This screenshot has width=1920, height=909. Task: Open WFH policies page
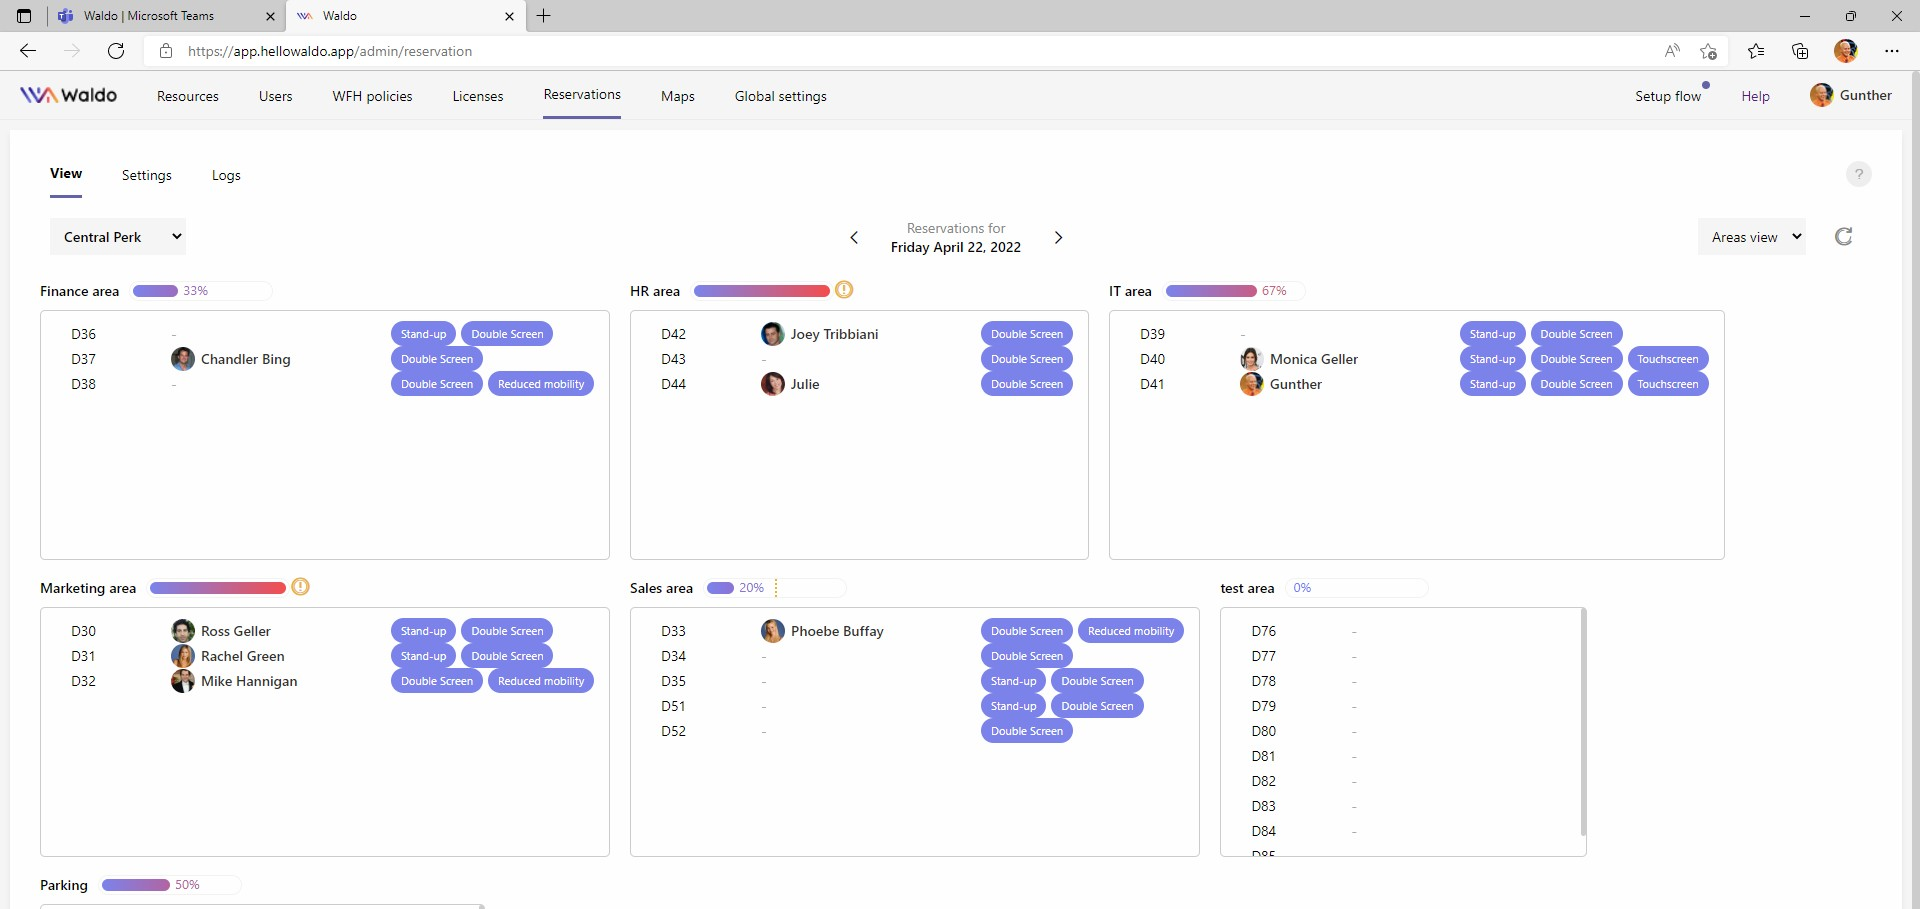tap(372, 96)
